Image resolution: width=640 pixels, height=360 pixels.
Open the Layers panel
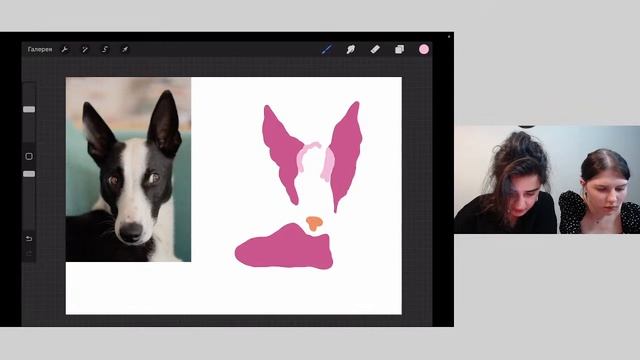click(400, 49)
